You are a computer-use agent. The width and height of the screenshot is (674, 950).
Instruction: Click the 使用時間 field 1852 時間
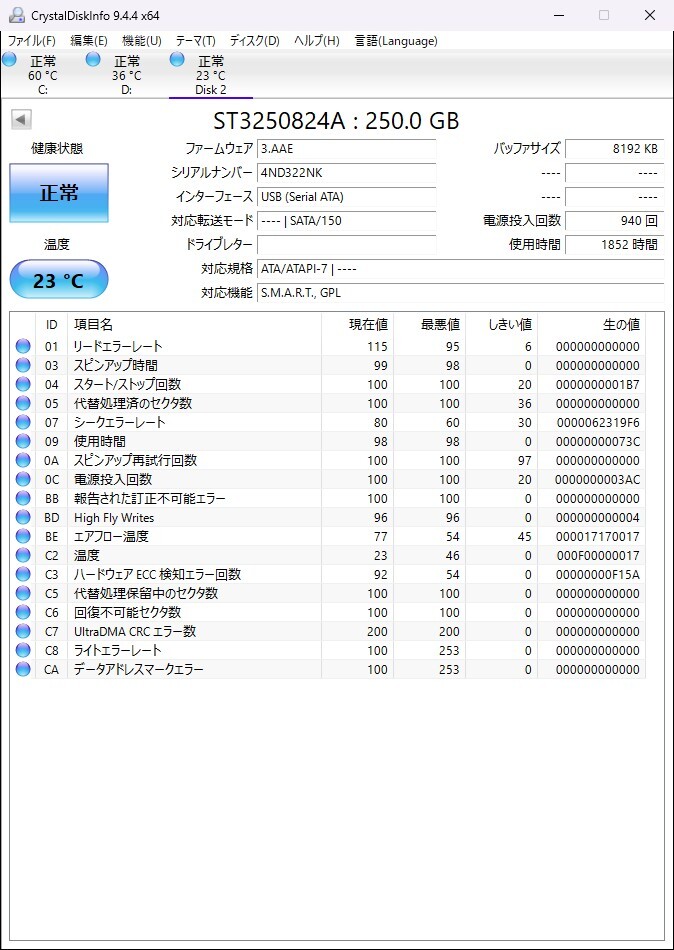(x=615, y=244)
